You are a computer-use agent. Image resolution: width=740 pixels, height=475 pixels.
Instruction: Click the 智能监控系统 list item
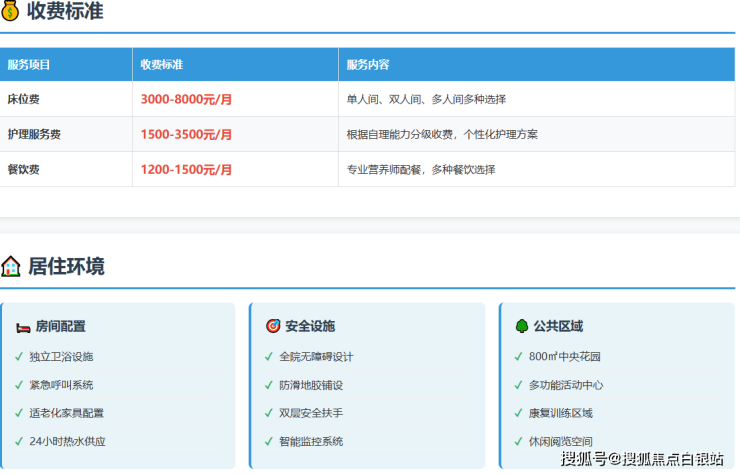311,441
